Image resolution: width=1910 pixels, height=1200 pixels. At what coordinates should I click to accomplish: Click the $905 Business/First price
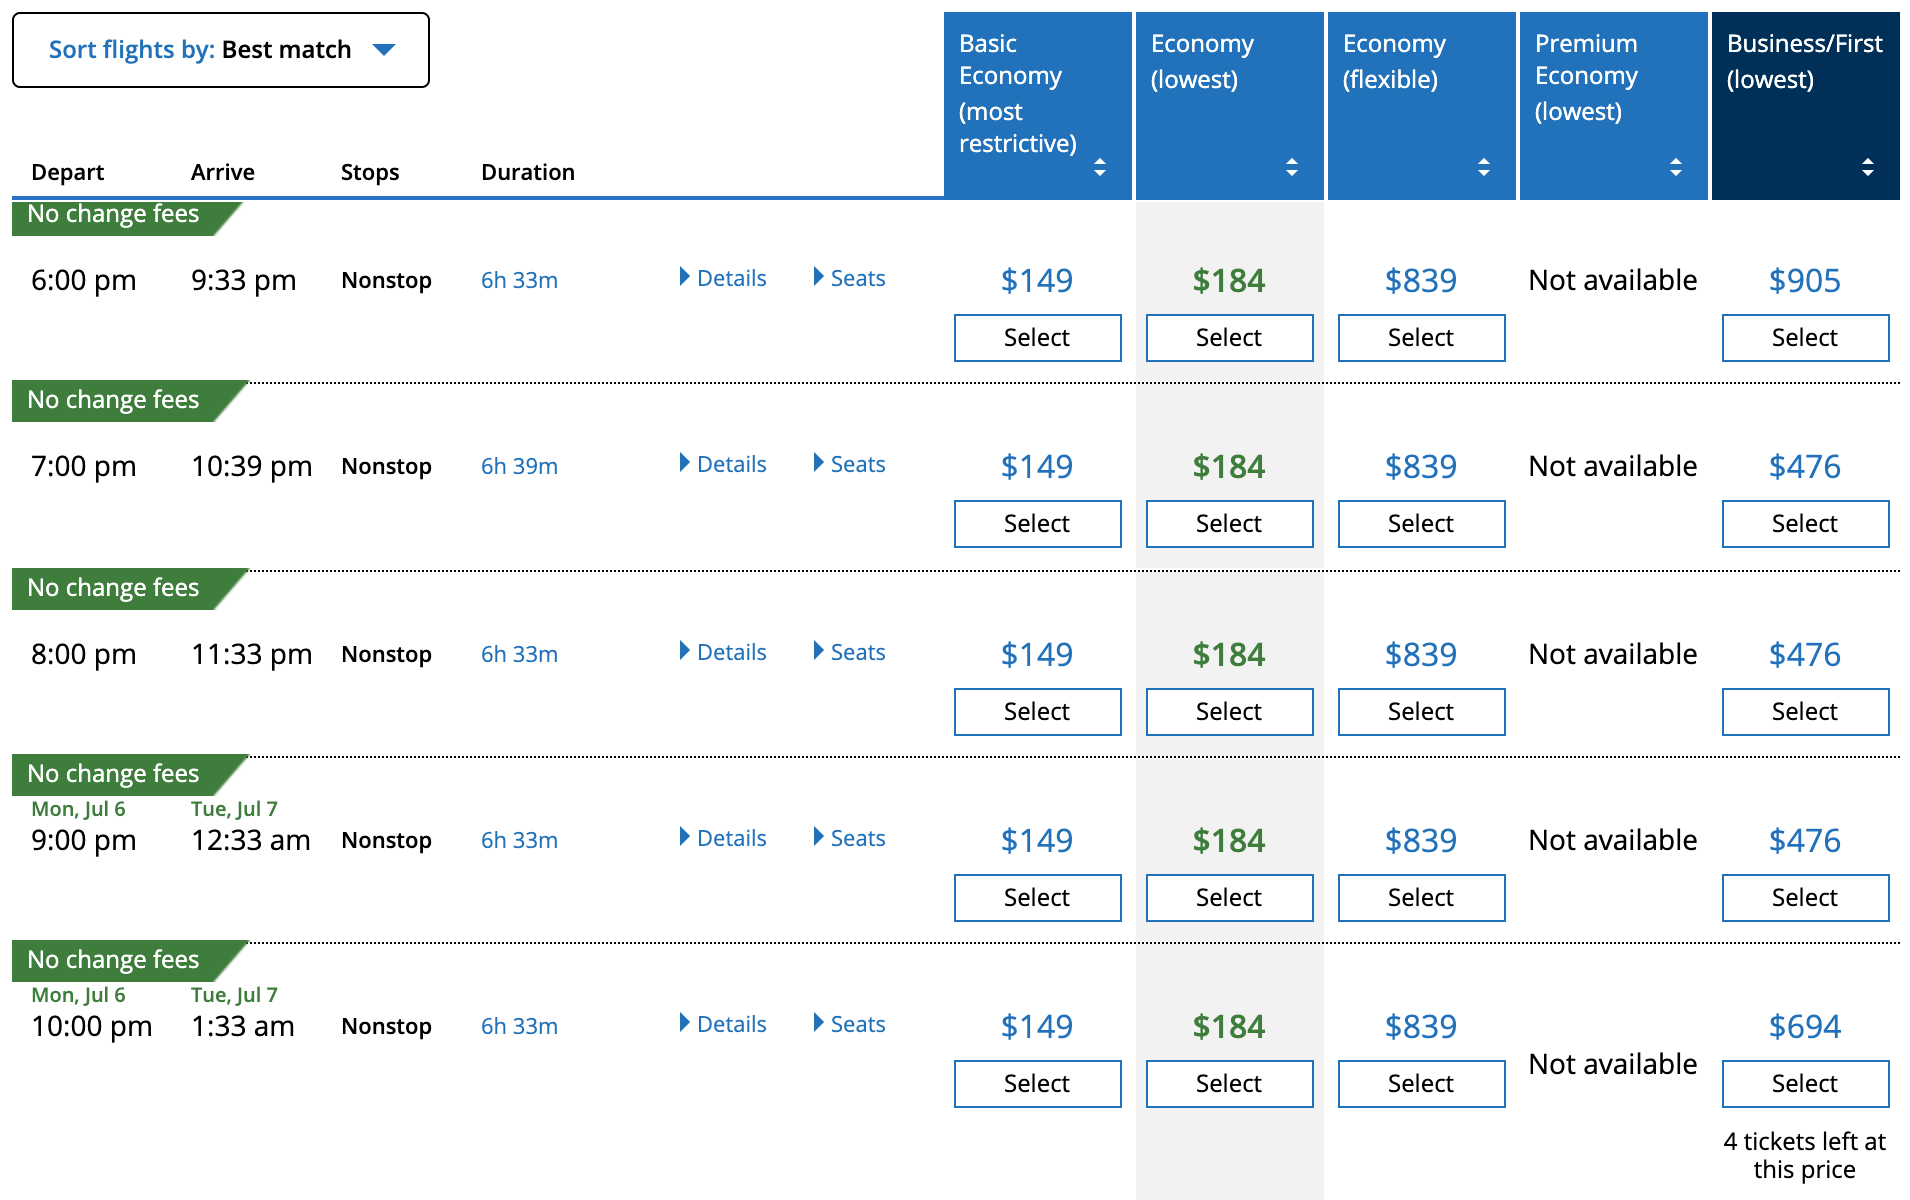(1805, 281)
